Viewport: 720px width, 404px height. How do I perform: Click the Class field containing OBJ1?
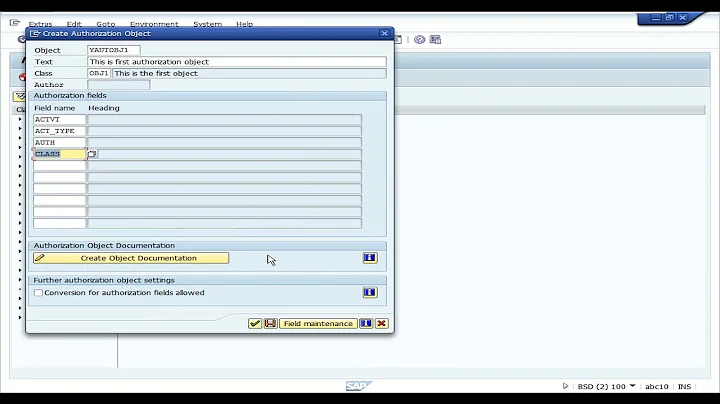(99, 73)
